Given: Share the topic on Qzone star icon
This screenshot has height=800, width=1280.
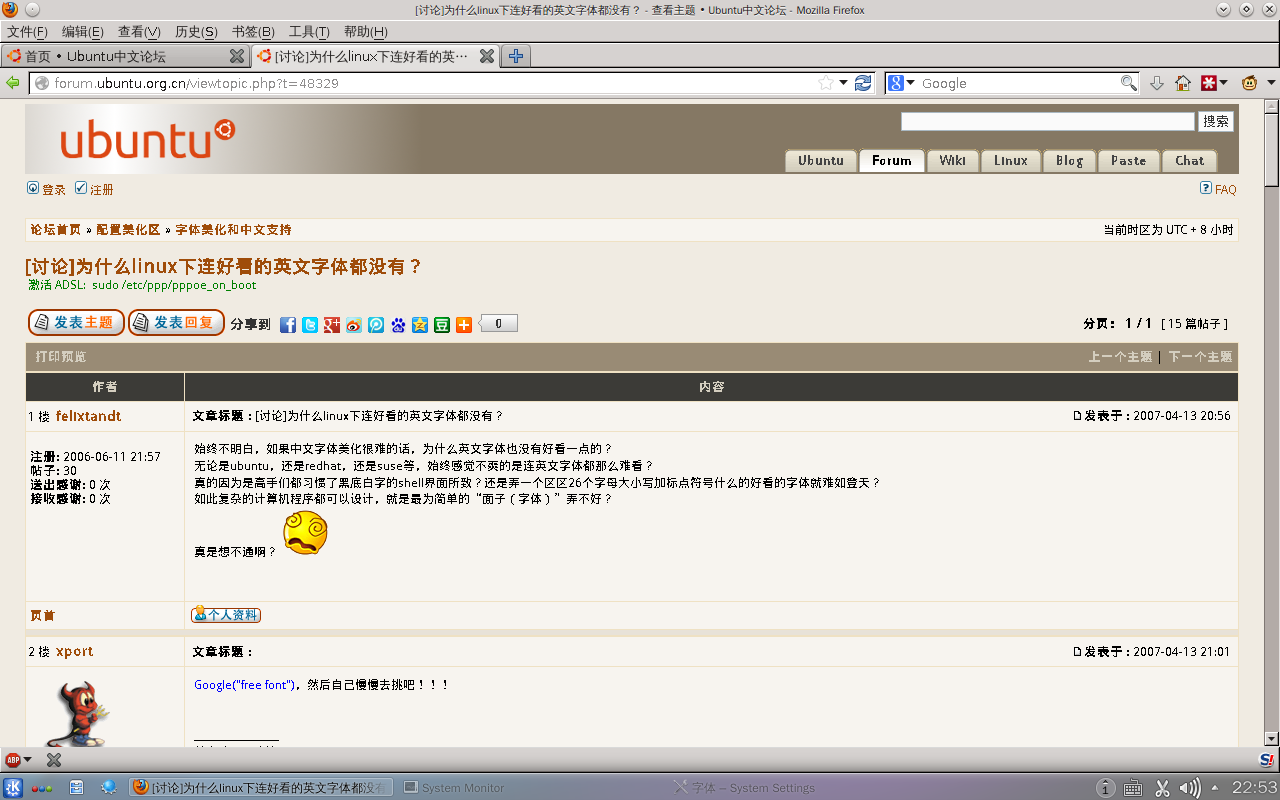Looking at the screenshot, I should click(x=420, y=324).
